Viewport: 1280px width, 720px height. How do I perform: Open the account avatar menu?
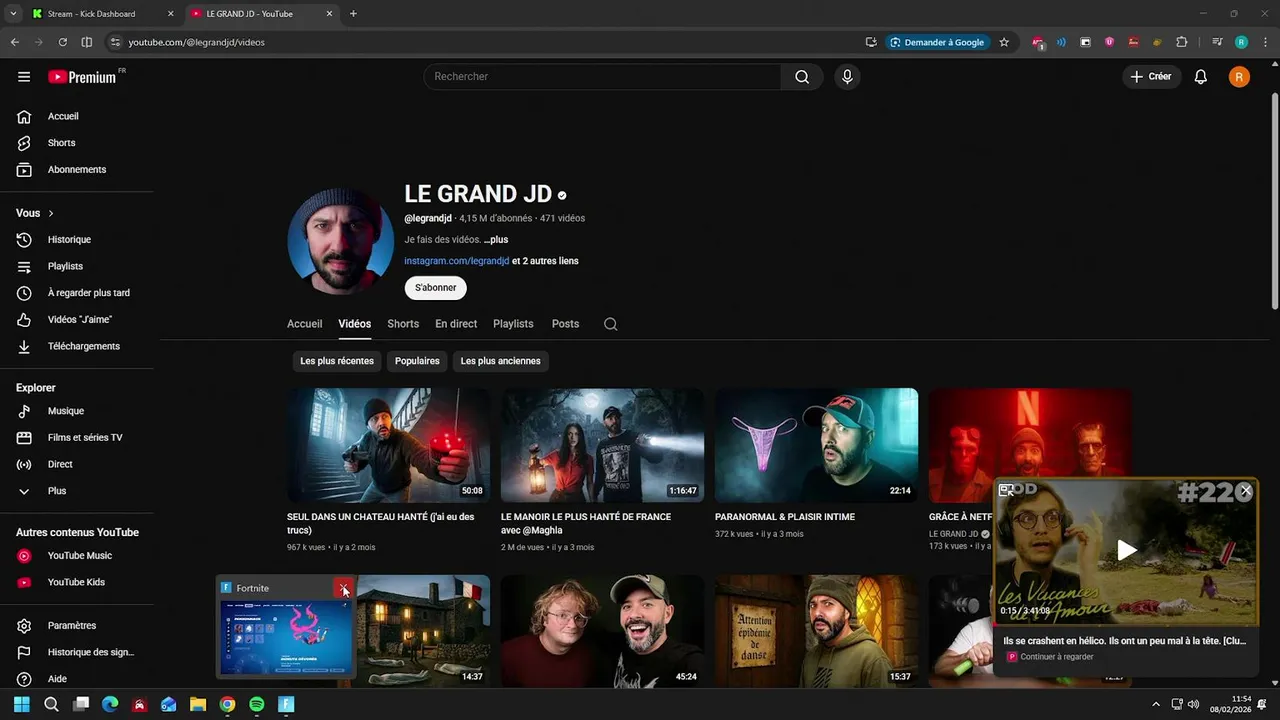point(1239,77)
